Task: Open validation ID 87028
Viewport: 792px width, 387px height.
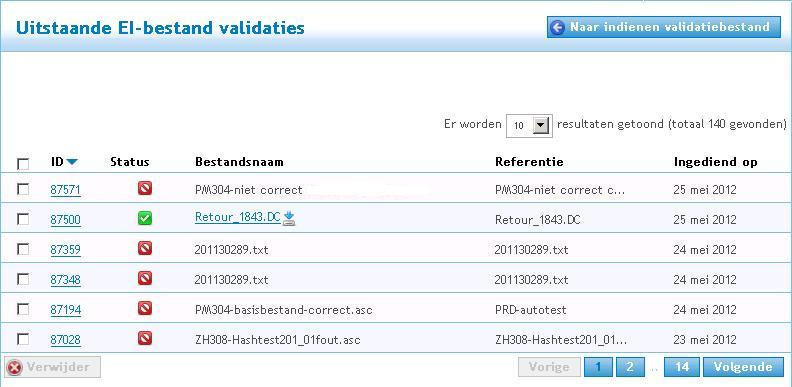Action: tap(66, 340)
